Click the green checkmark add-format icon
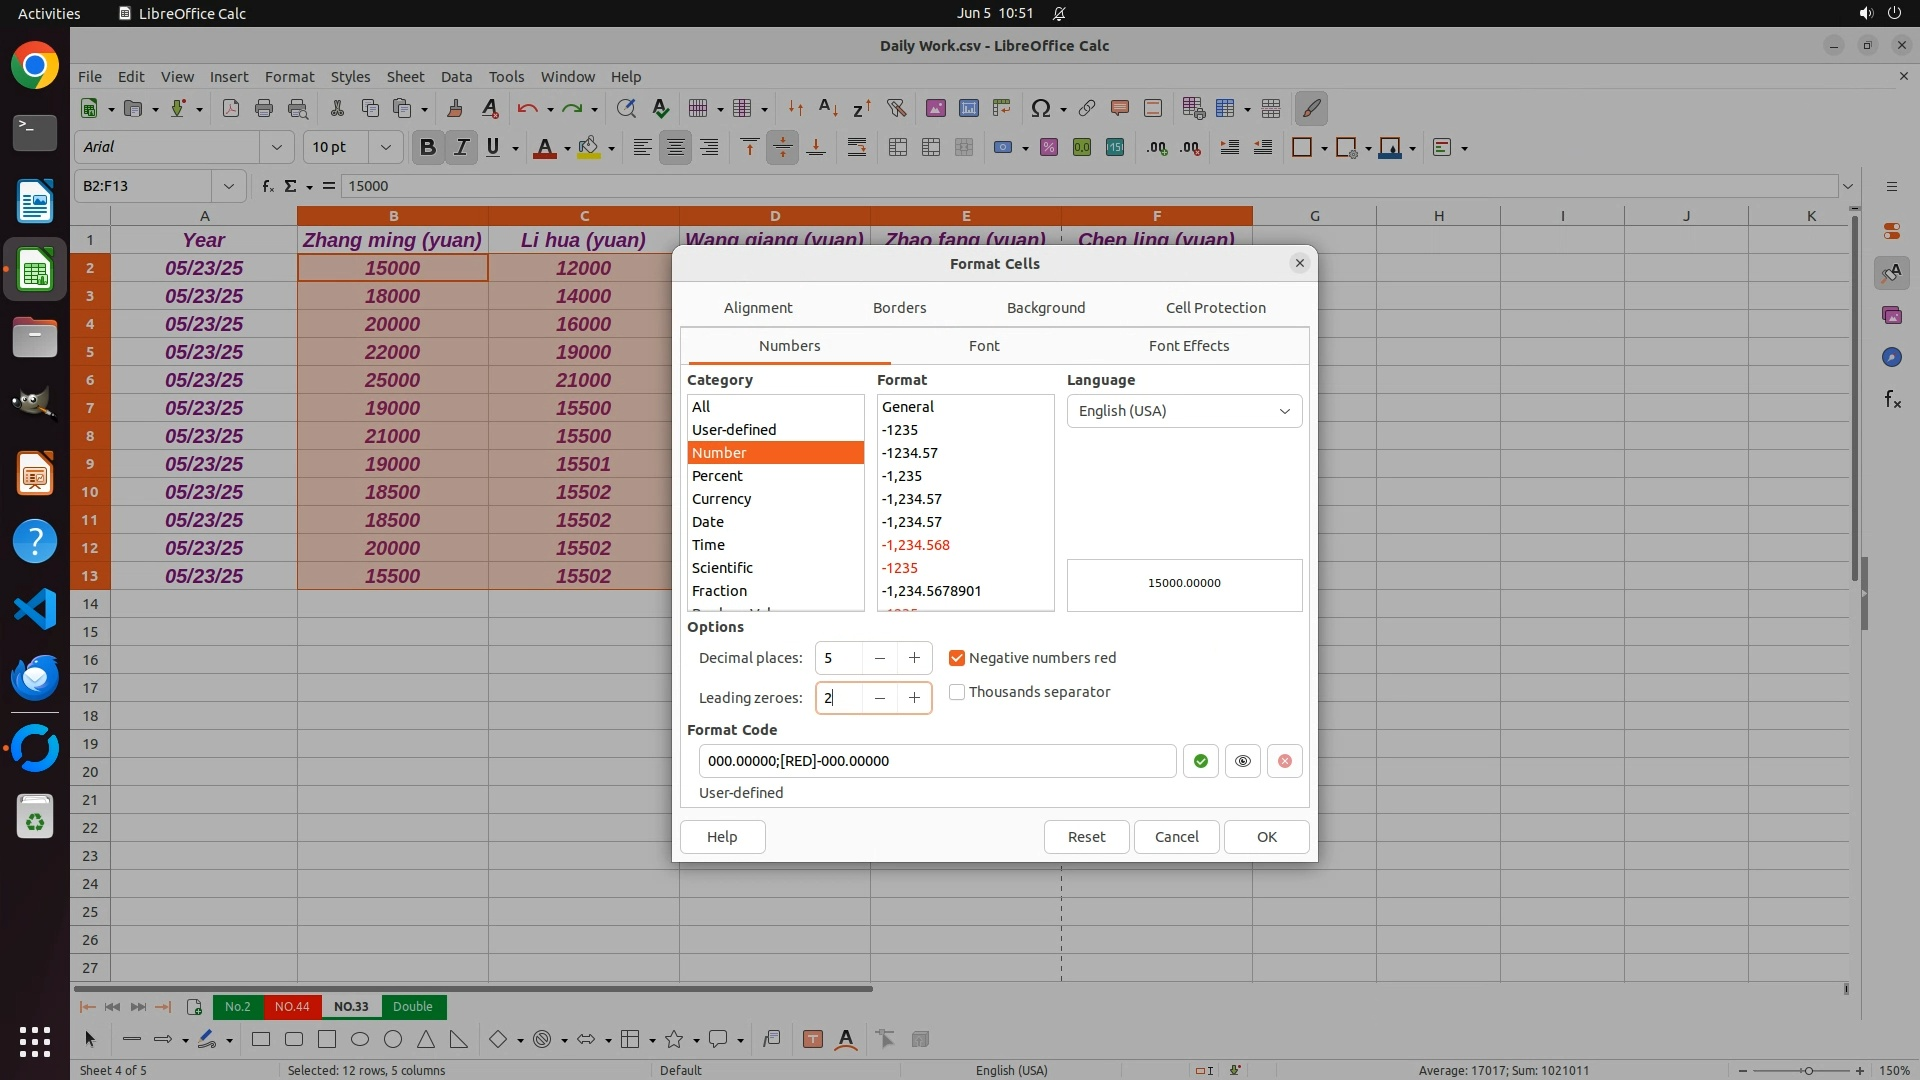Image resolution: width=1920 pixels, height=1080 pixels. 1200,761
